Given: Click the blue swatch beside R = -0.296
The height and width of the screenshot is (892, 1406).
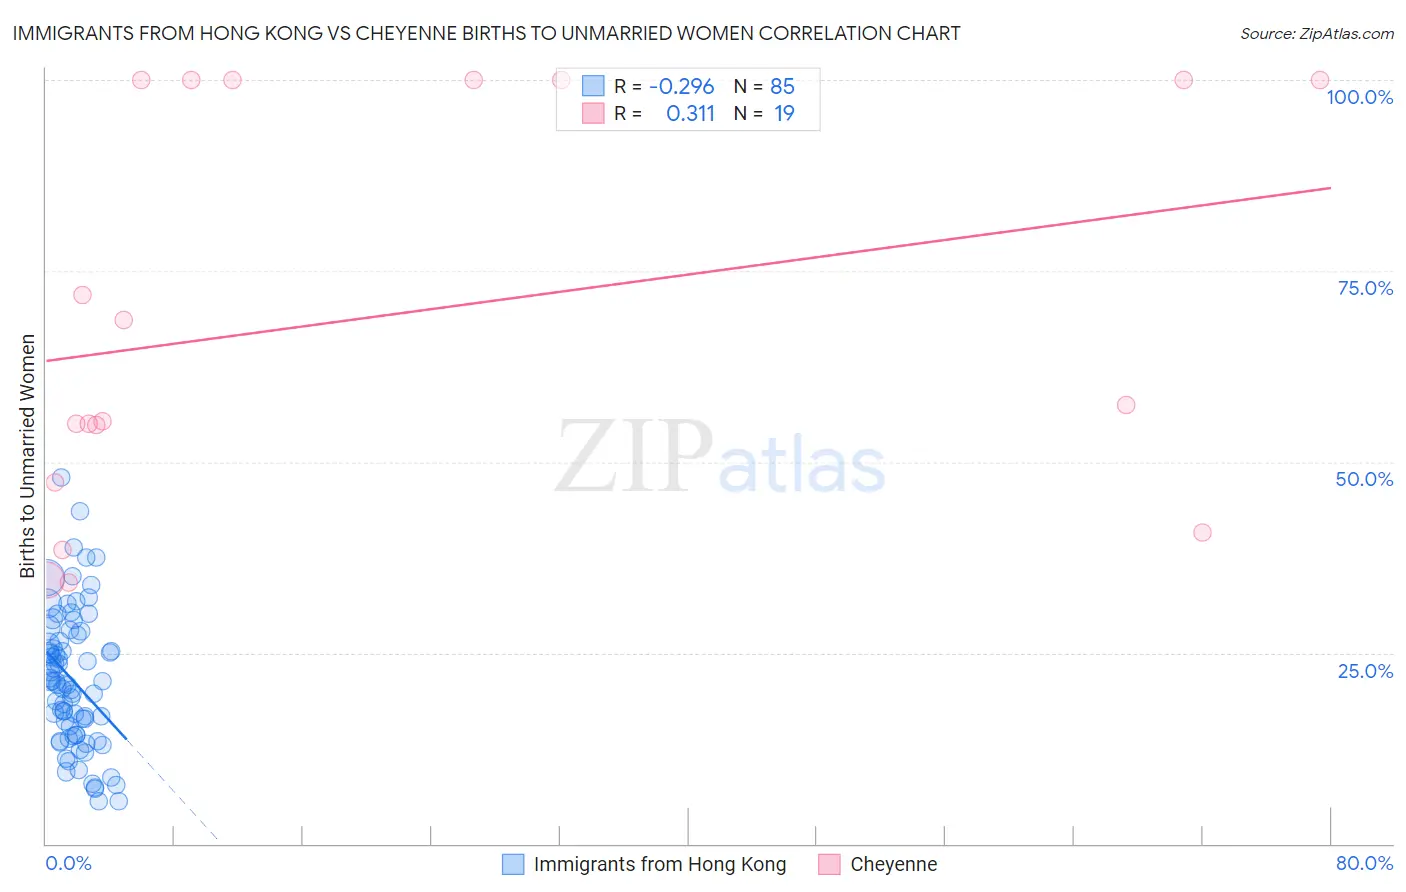Looking at the screenshot, I should coord(593,86).
